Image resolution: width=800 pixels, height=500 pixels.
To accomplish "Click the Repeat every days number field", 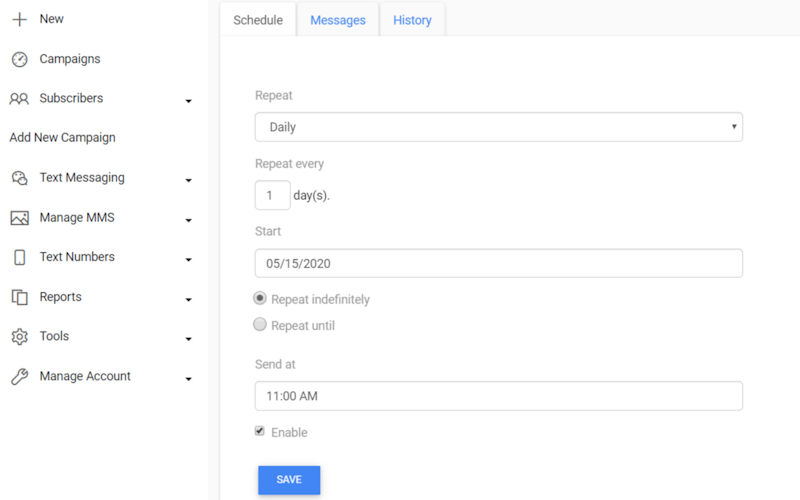I will (272, 195).
